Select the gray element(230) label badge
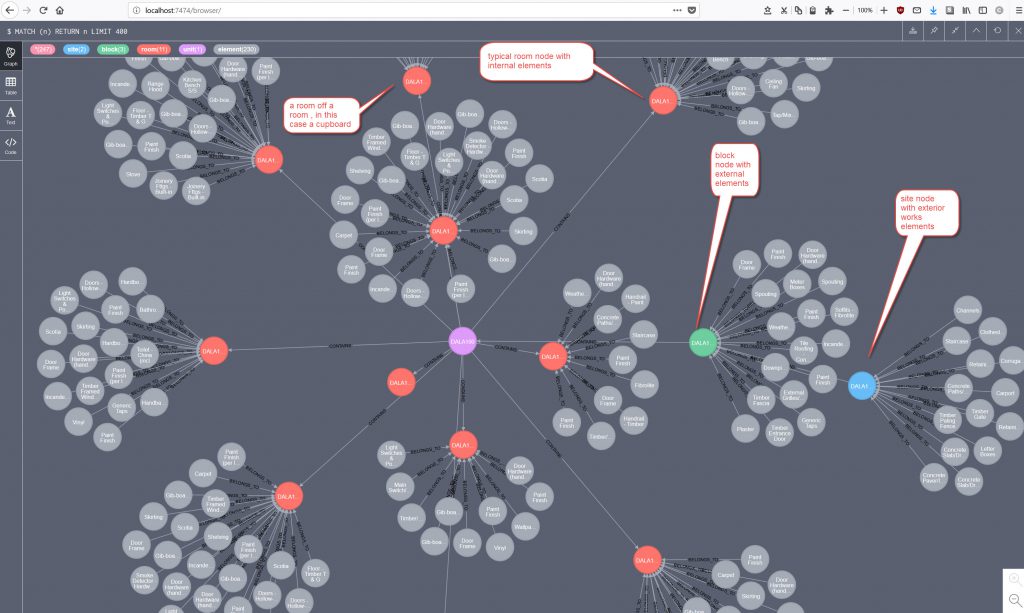This screenshot has width=1024, height=613. [x=236, y=49]
